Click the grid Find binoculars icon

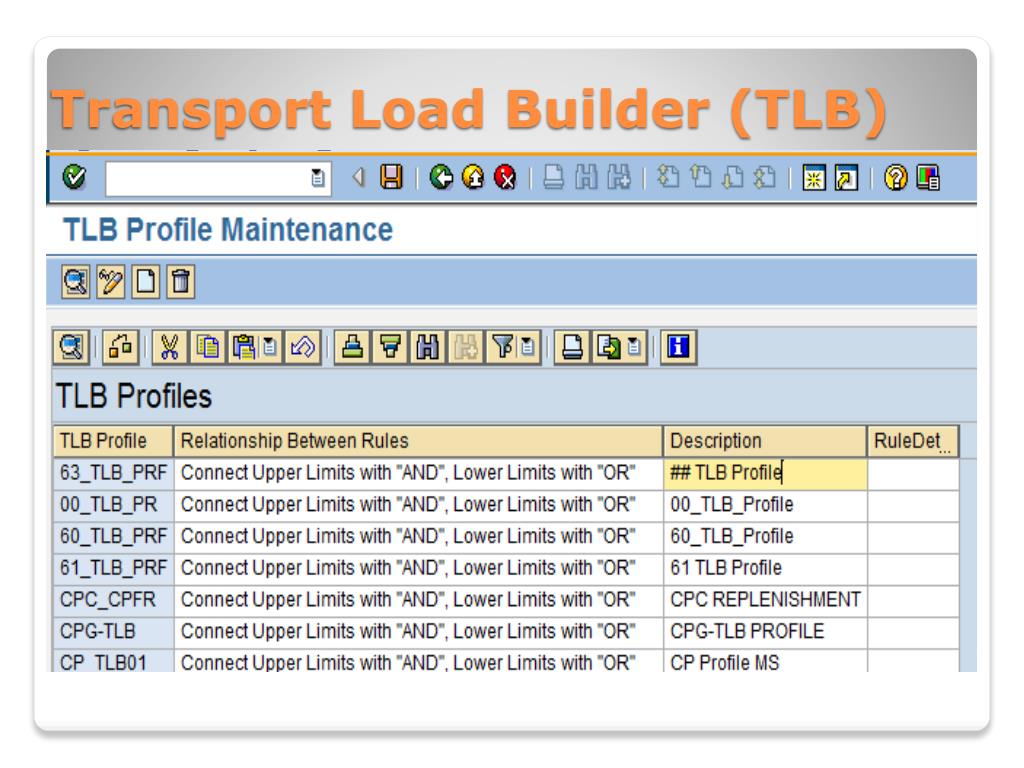pos(428,347)
